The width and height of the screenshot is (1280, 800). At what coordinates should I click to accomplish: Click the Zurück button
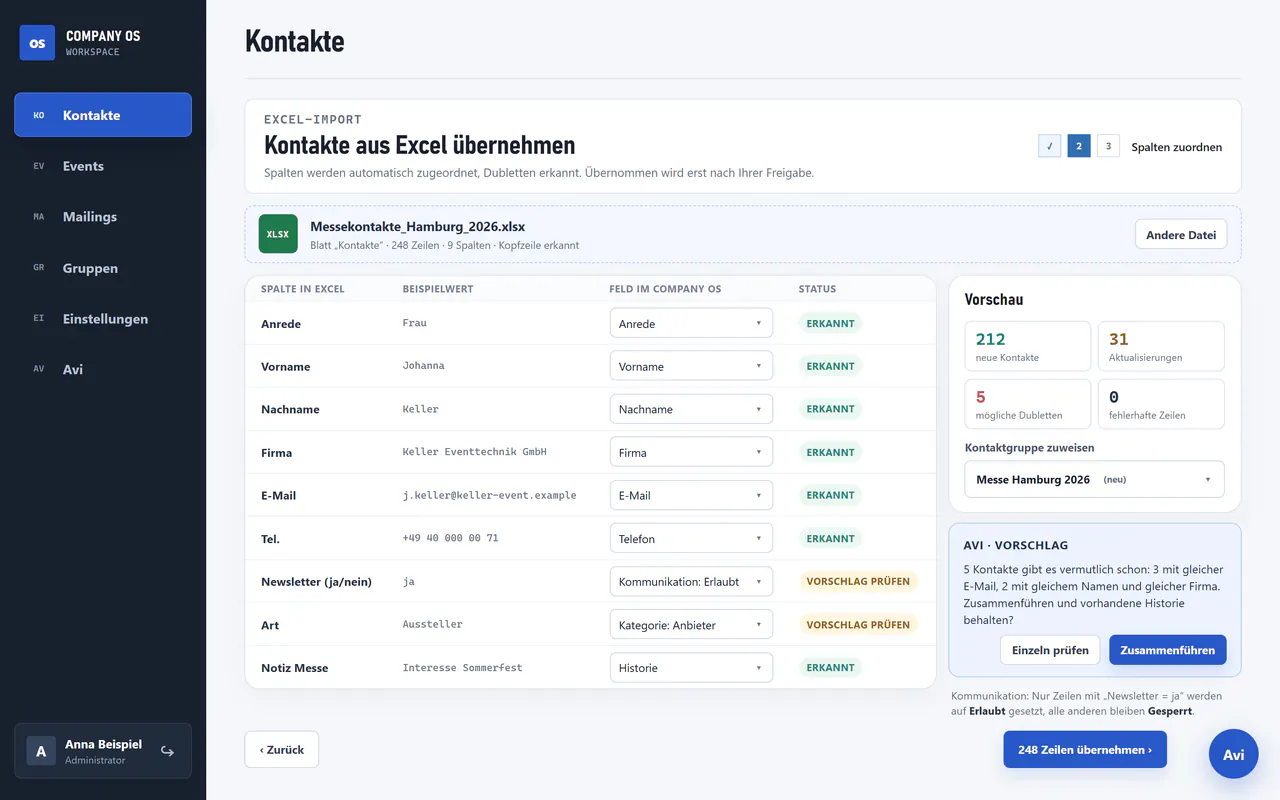coord(281,749)
